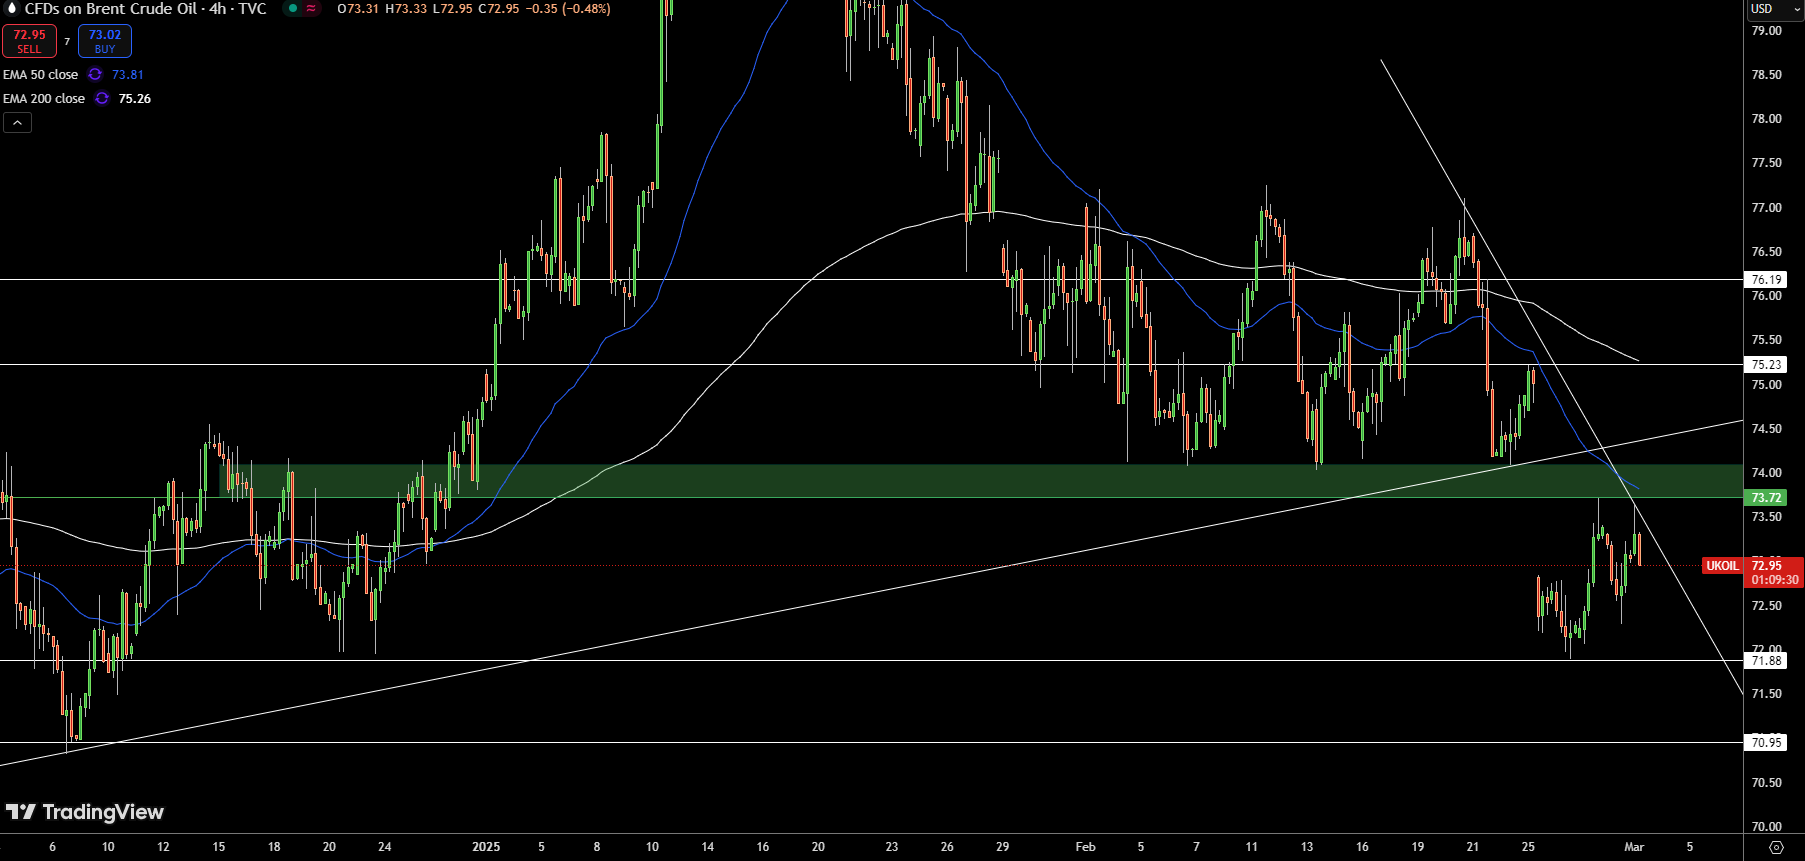
Task: Click the 77.00 price axis label
Action: [1767, 208]
